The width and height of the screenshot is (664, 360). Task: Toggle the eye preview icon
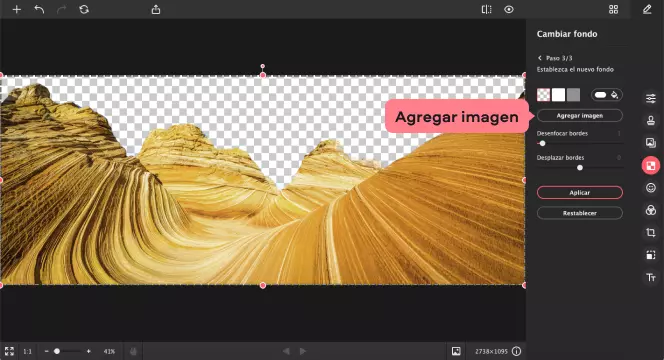click(x=509, y=9)
